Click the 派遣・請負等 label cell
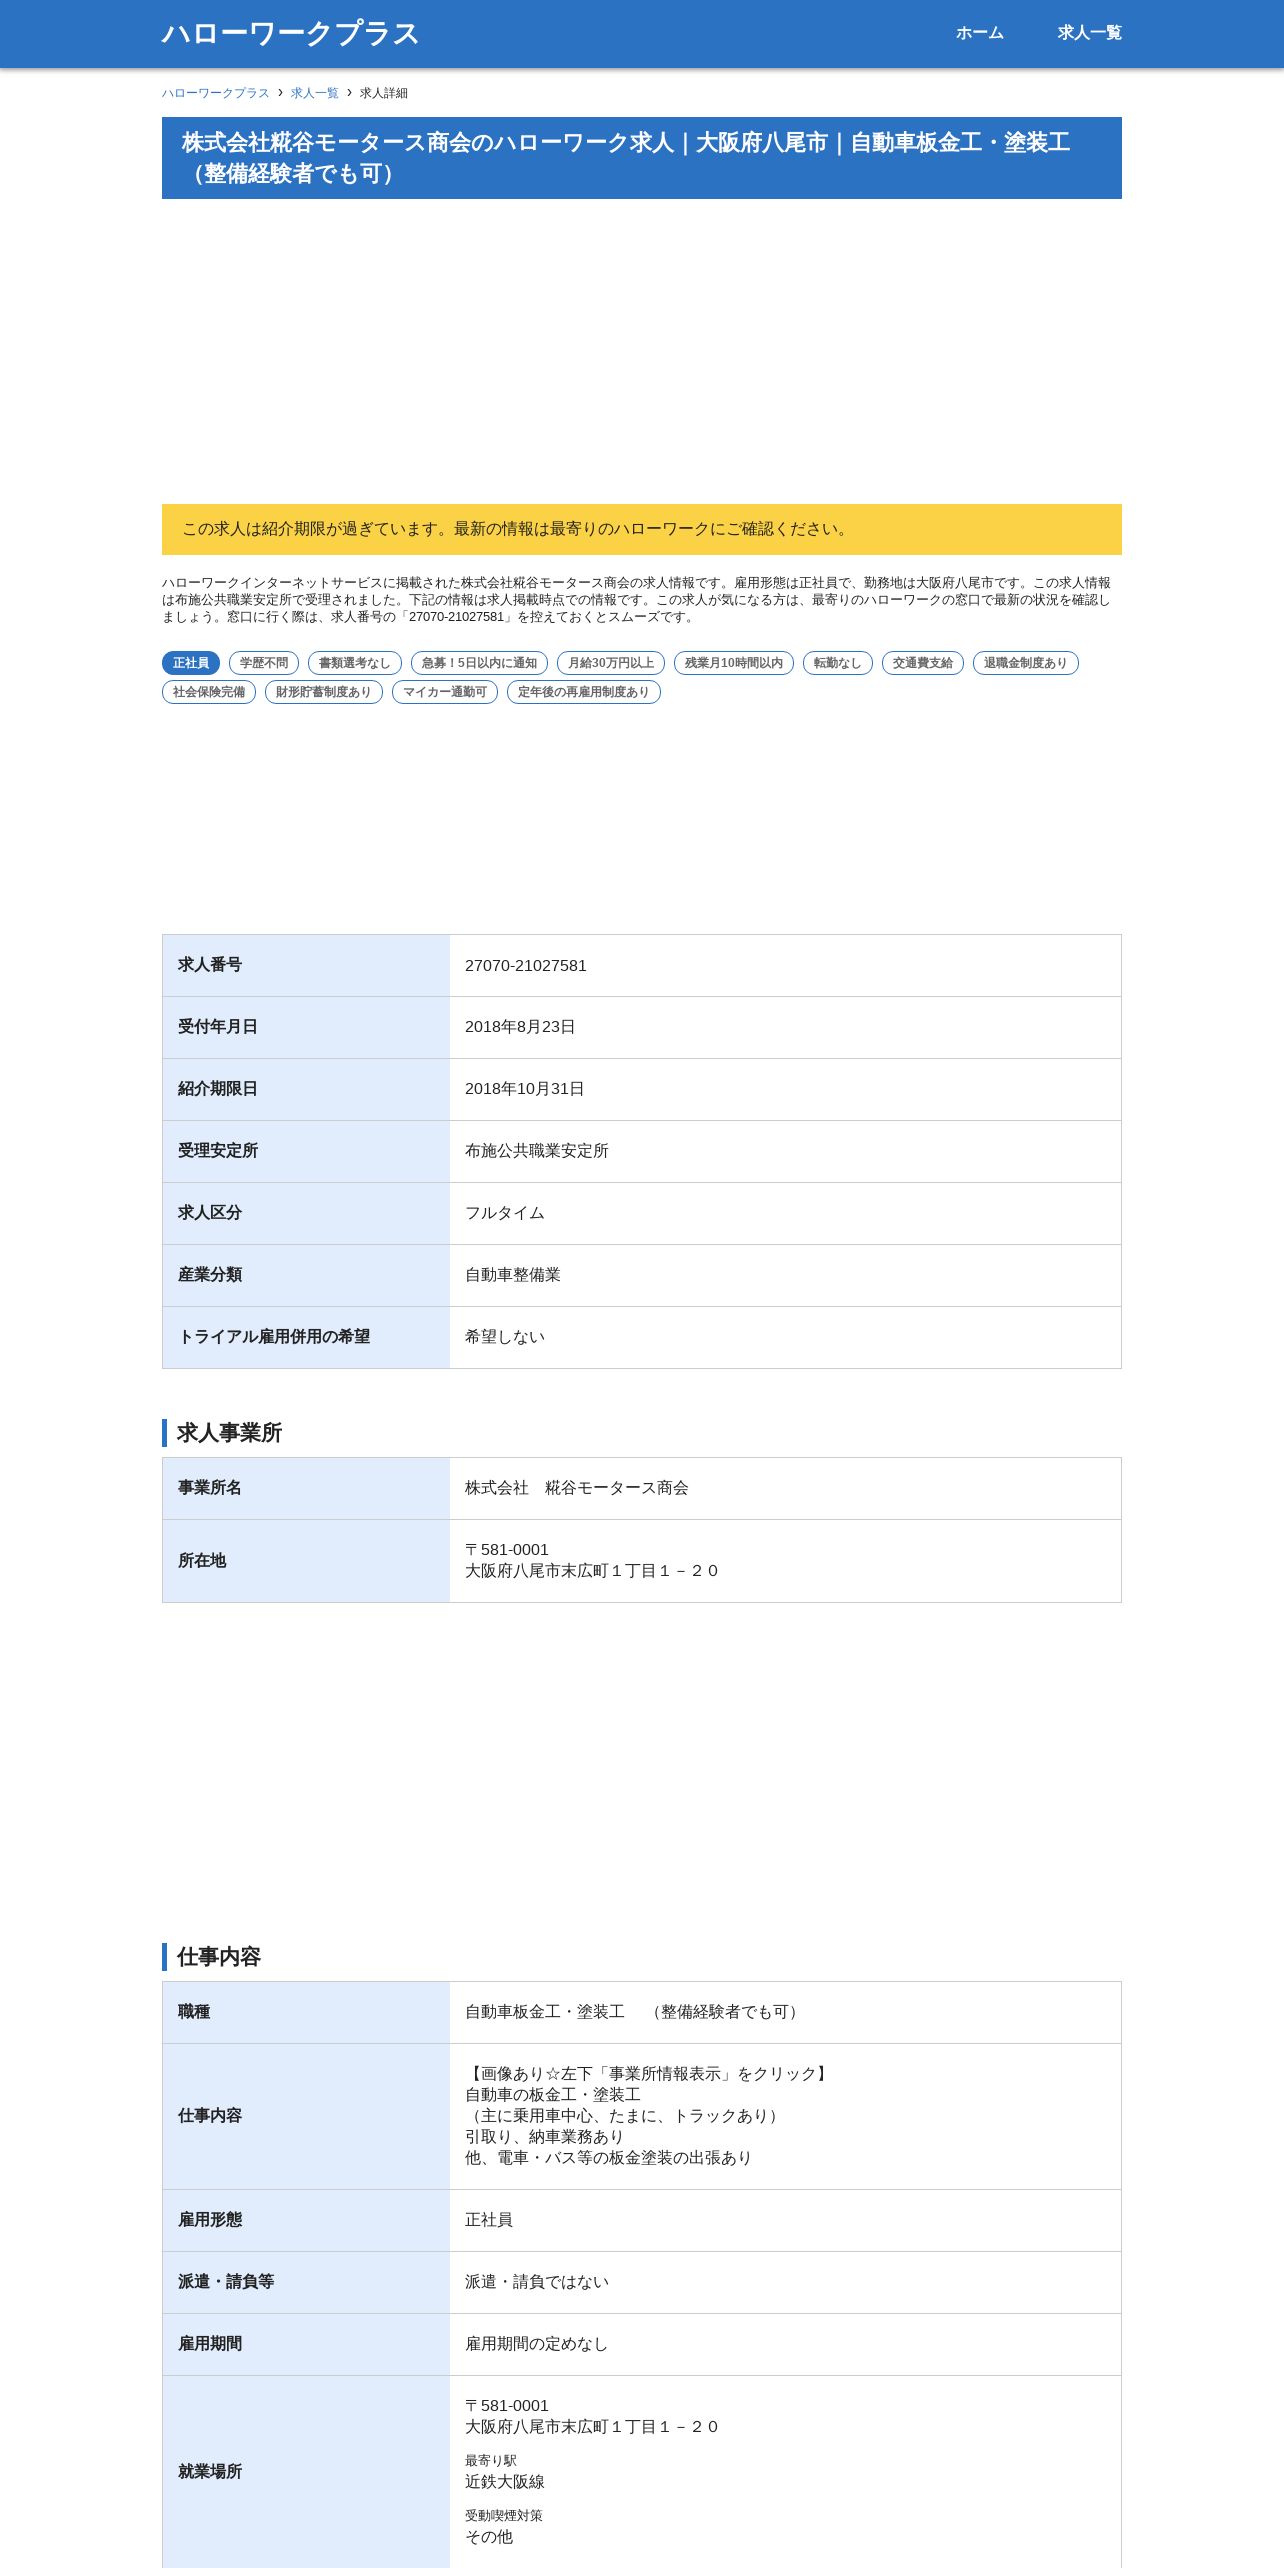Screen dimensions: 1284x2568 [306, 2283]
